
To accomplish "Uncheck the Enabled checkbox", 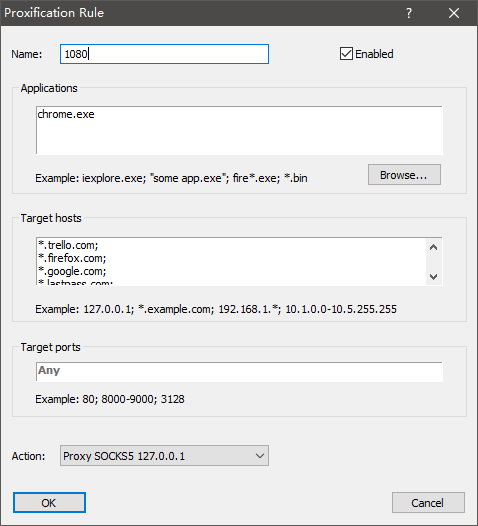I will coord(346,54).
